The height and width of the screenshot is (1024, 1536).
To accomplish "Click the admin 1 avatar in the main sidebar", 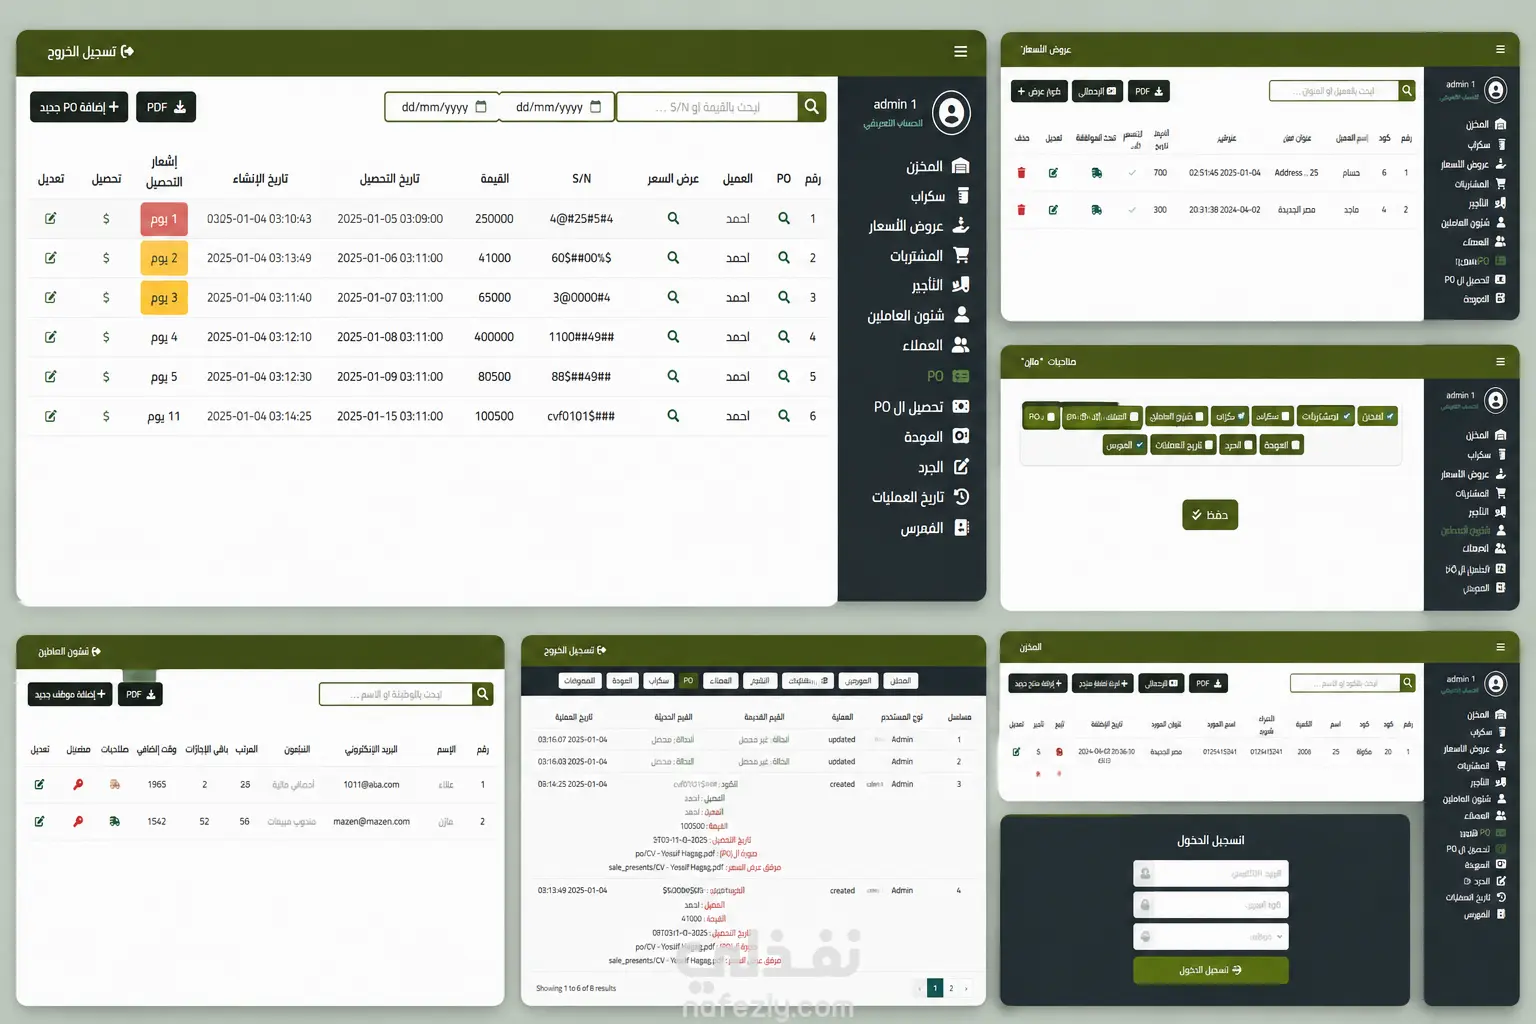I will tap(951, 113).
